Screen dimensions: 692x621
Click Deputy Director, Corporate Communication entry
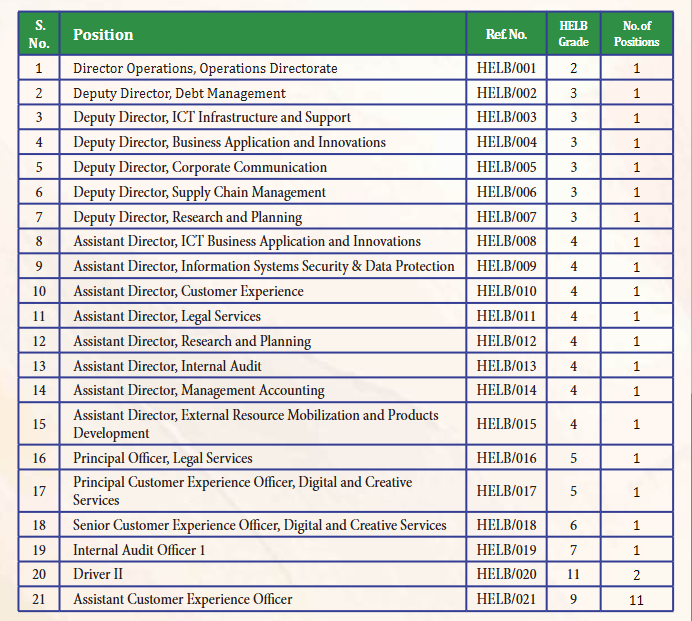point(200,168)
